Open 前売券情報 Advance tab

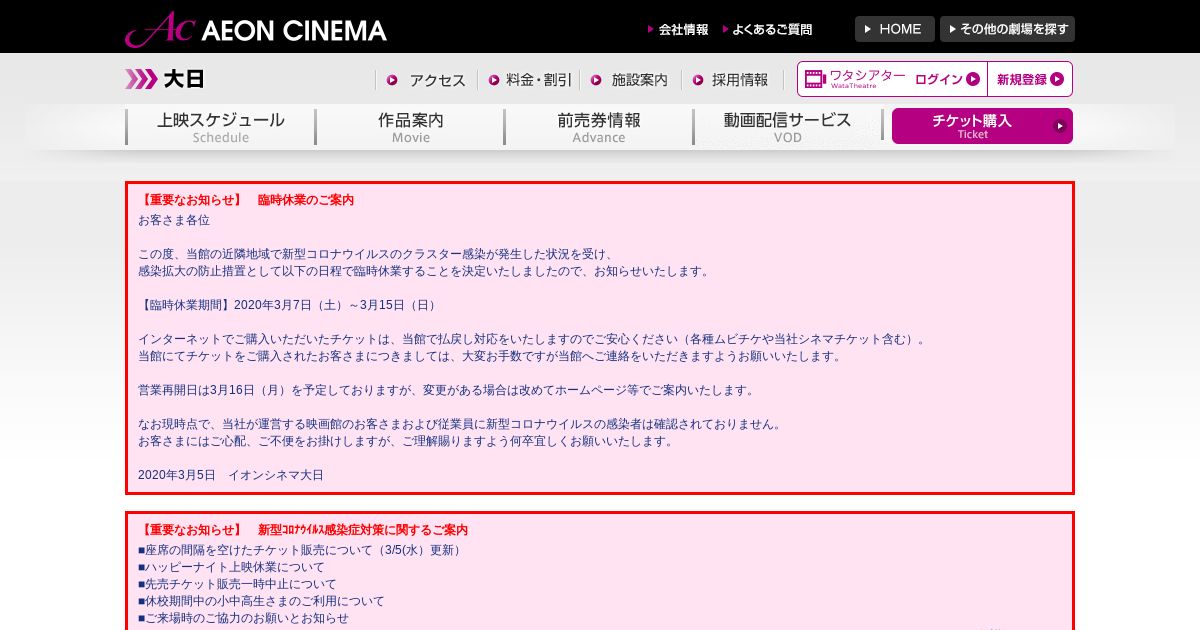[598, 127]
